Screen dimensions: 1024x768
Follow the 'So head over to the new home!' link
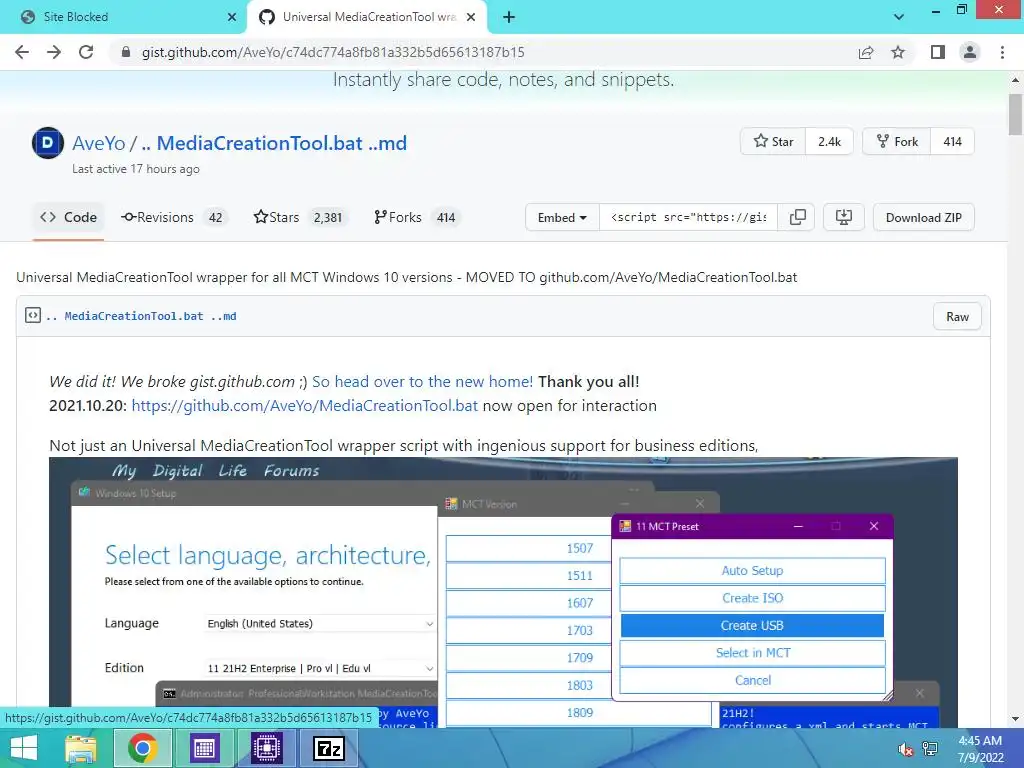click(x=423, y=381)
